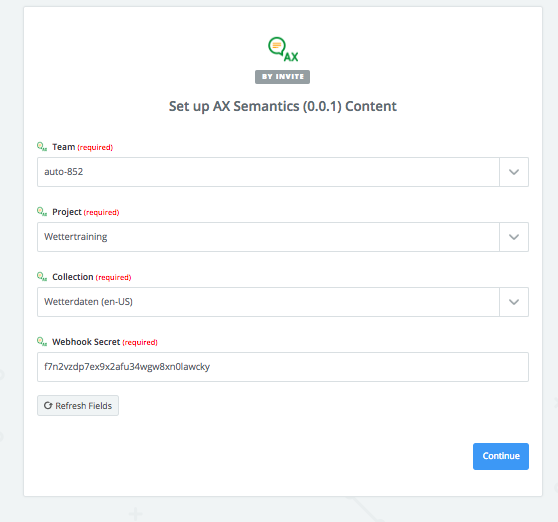Expand the Team dropdown chevron

click(514, 172)
